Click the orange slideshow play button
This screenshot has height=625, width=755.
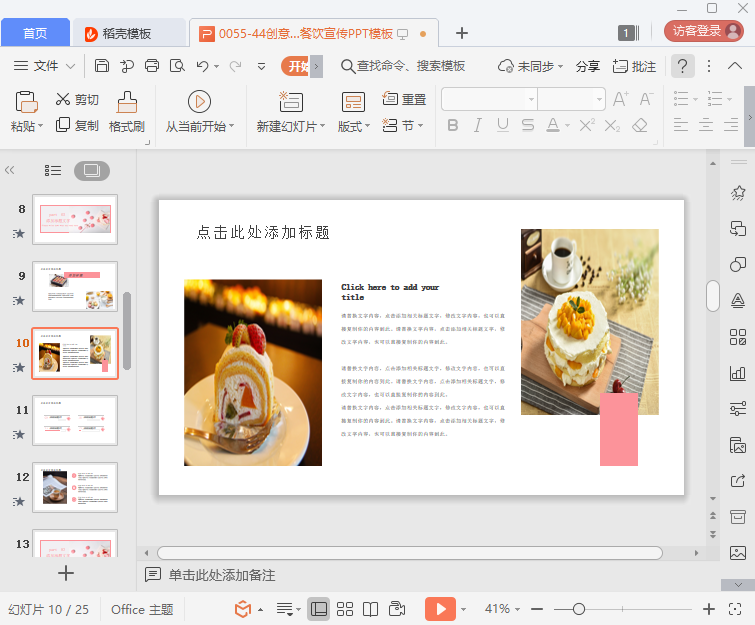(440, 609)
